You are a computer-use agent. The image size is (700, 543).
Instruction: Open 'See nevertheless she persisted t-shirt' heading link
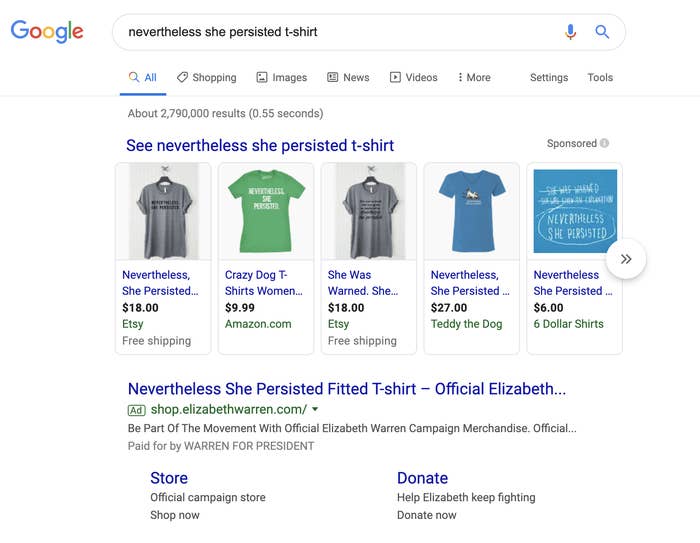[x=260, y=146]
